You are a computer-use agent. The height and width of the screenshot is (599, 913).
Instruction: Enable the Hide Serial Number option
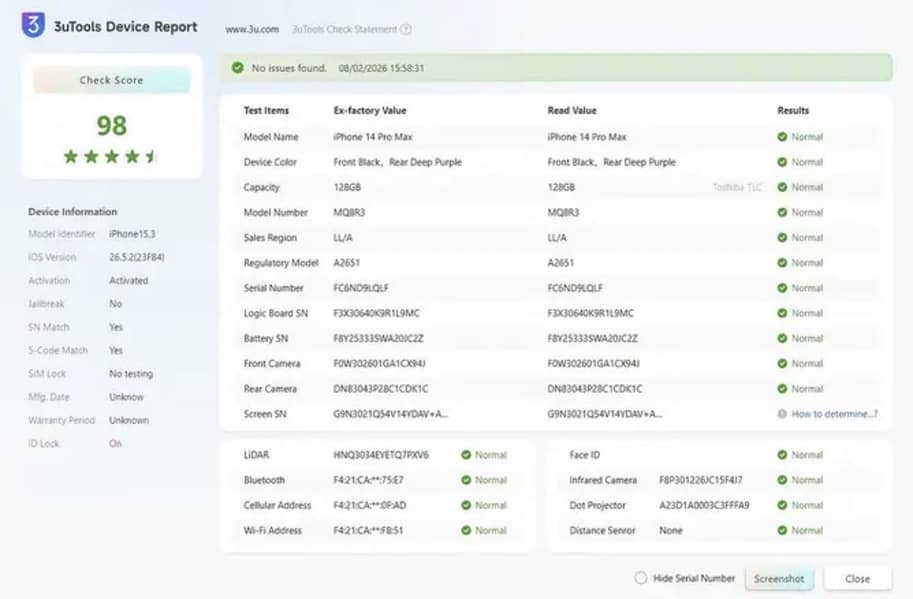(640, 578)
